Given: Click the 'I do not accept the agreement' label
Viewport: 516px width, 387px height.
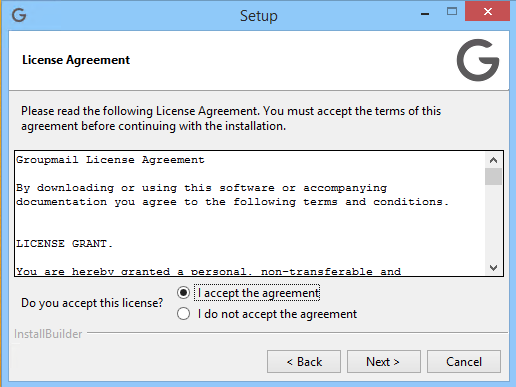Looking at the screenshot, I should point(277,314).
